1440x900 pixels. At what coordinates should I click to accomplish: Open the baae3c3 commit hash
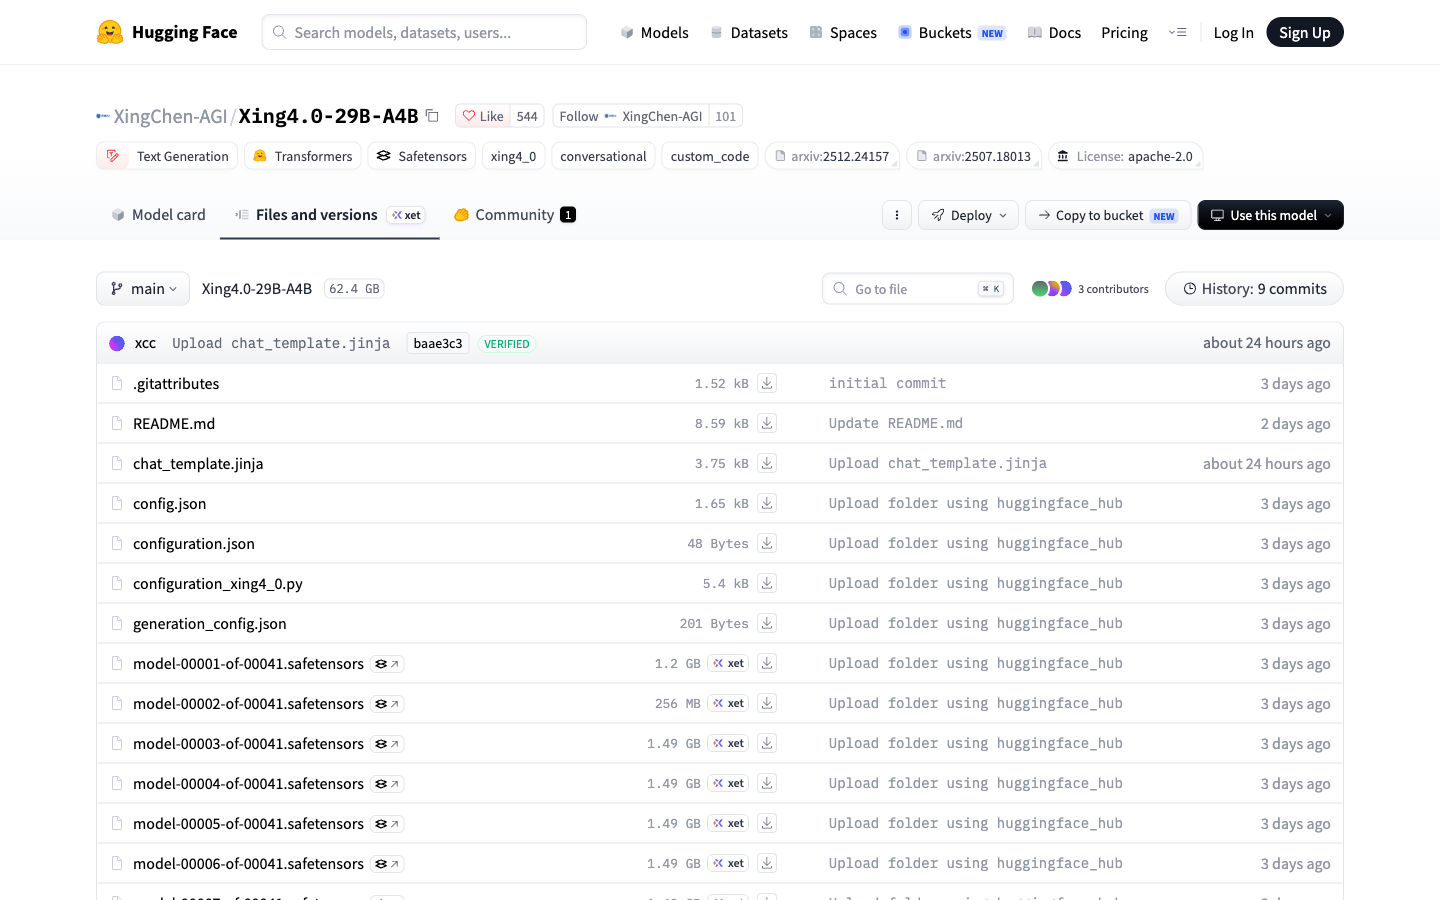coord(438,343)
